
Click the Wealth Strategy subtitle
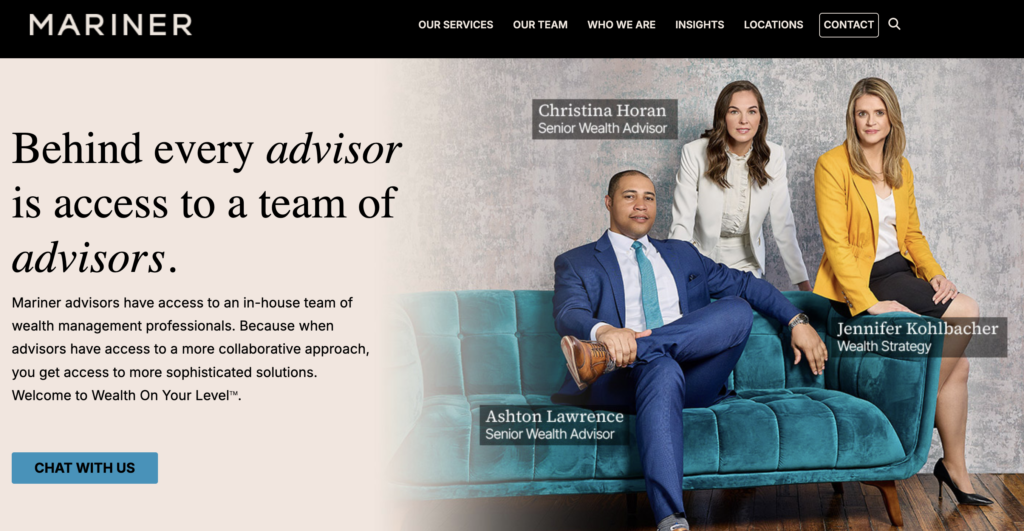click(x=884, y=347)
